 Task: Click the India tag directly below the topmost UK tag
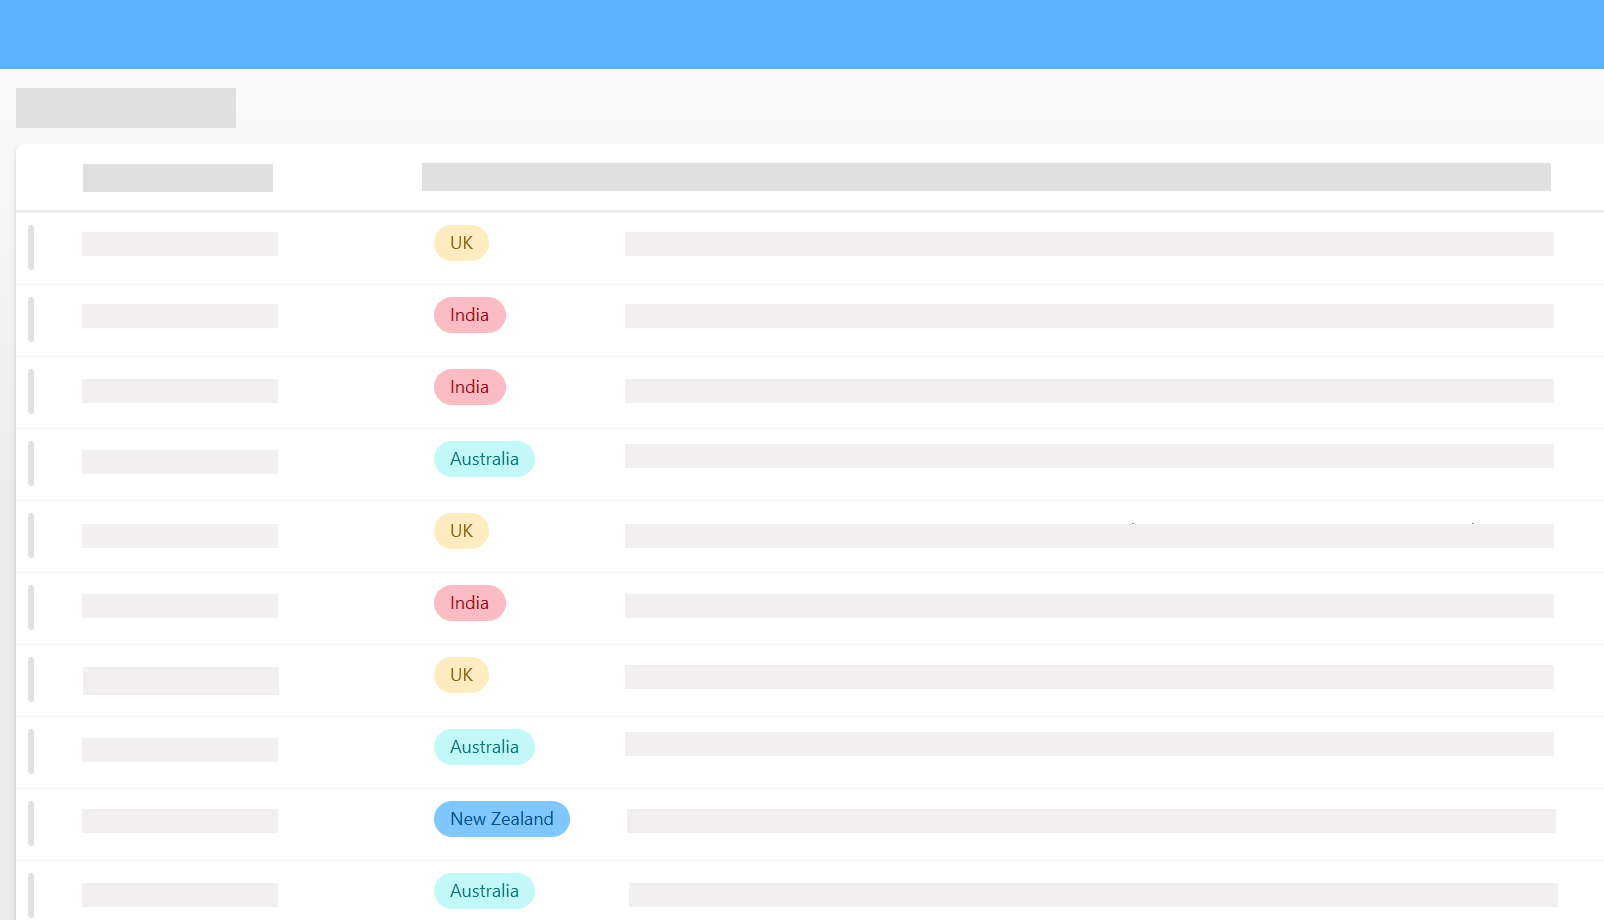(x=469, y=315)
